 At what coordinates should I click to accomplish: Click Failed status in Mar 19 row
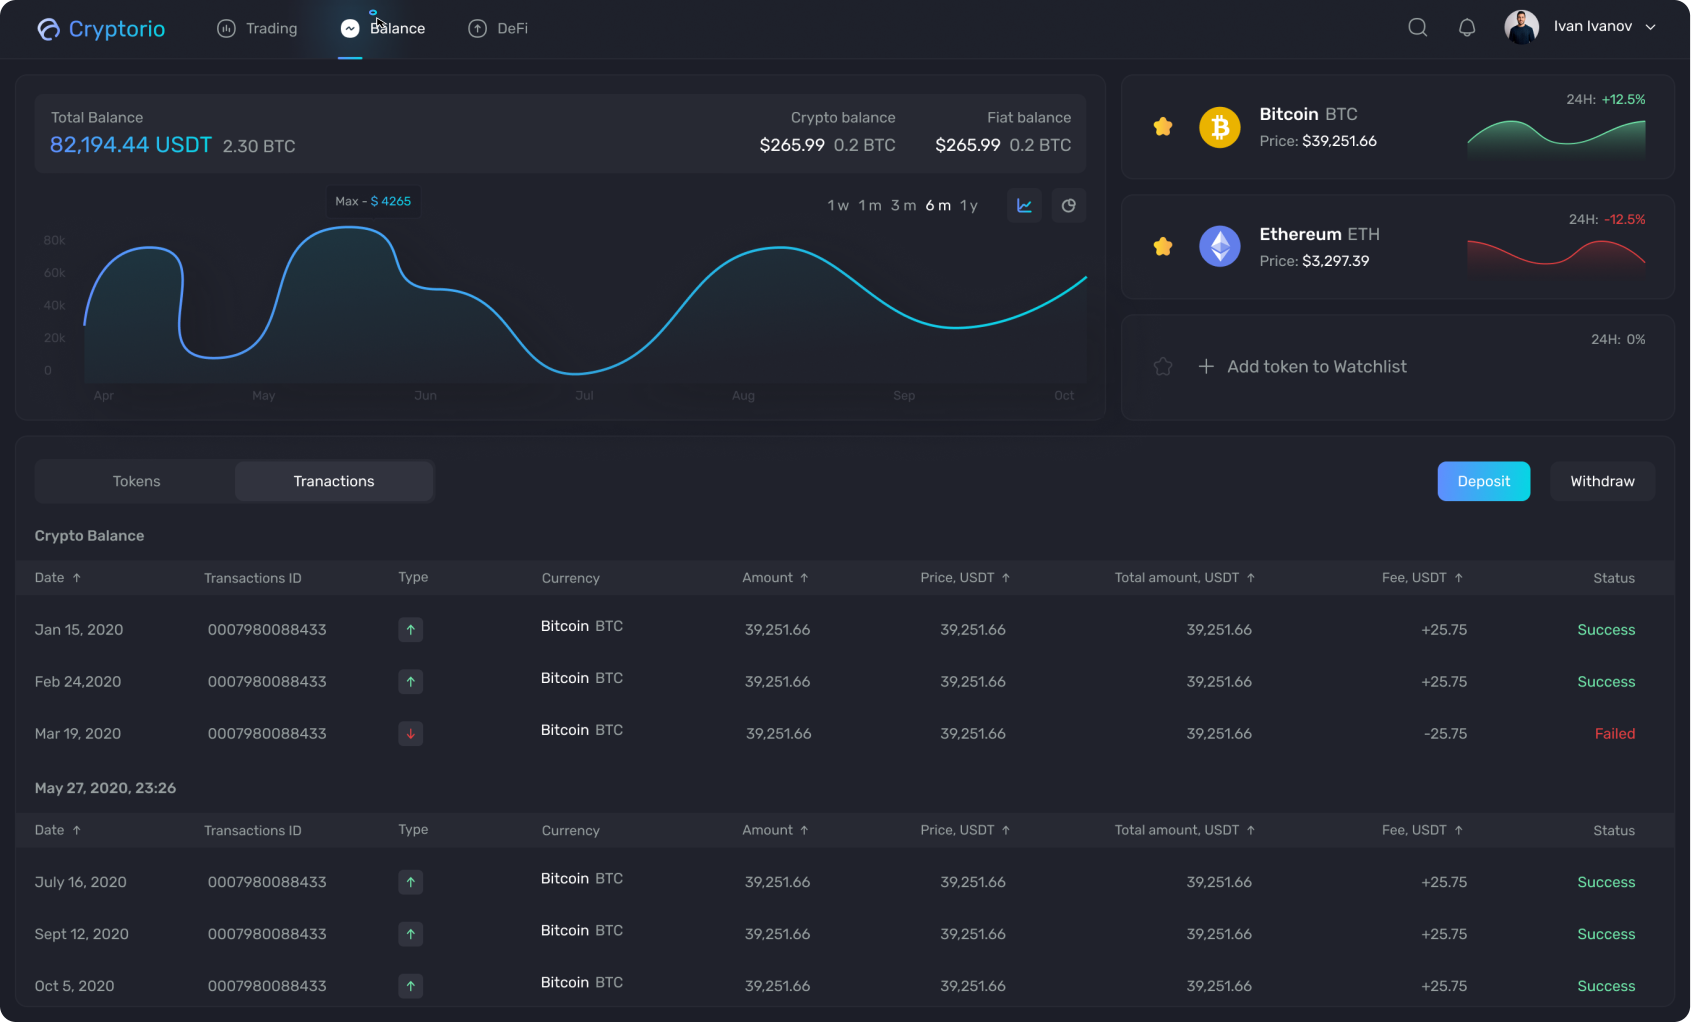(x=1614, y=734)
